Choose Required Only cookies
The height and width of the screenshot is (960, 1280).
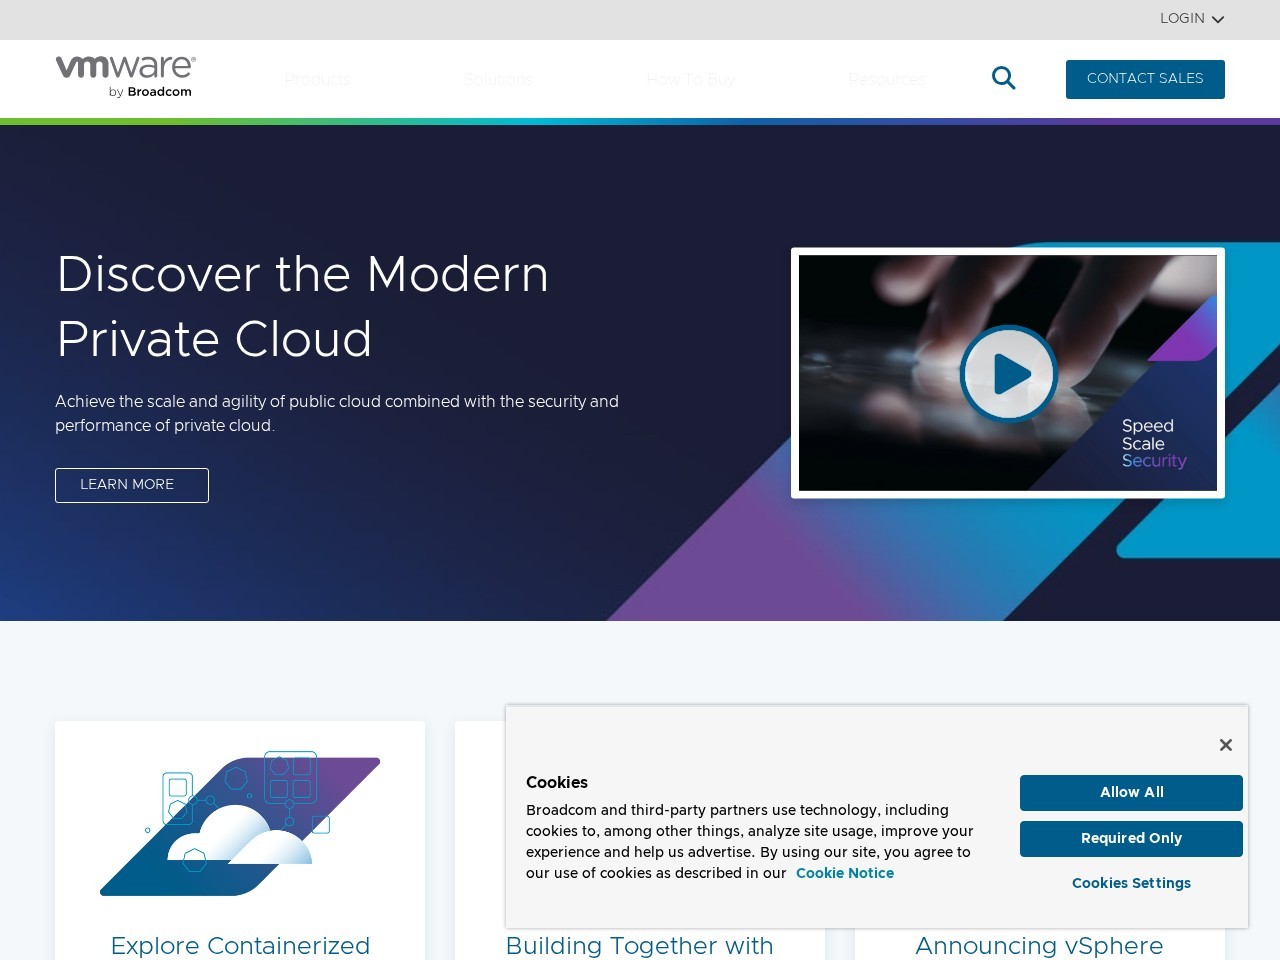click(x=1131, y=838)
